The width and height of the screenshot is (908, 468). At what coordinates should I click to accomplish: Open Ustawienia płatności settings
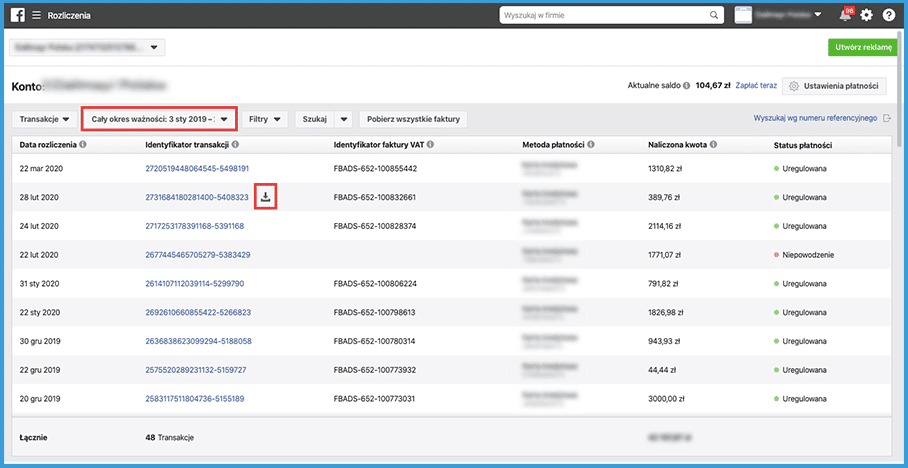pyautogui.click(x=834, y=86)
